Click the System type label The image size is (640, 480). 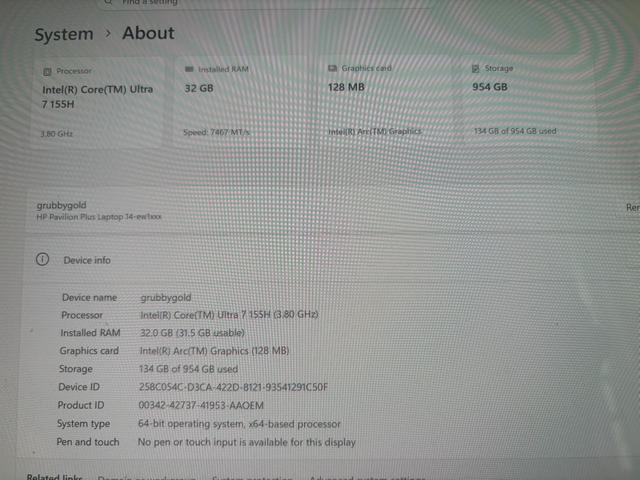click(83, 424)
